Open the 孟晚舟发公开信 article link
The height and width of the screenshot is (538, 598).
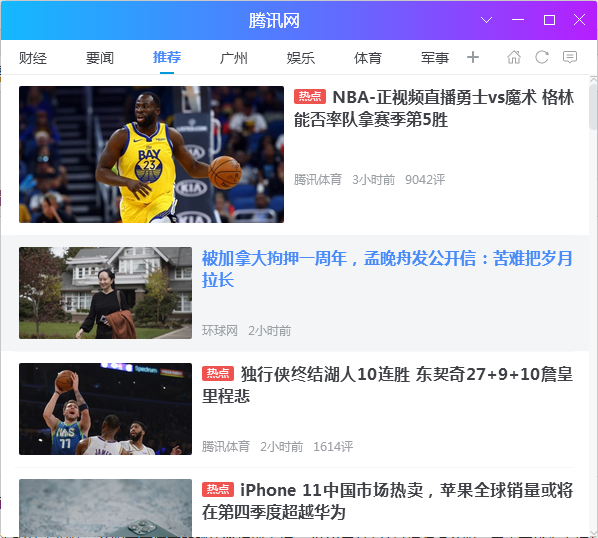387,269
